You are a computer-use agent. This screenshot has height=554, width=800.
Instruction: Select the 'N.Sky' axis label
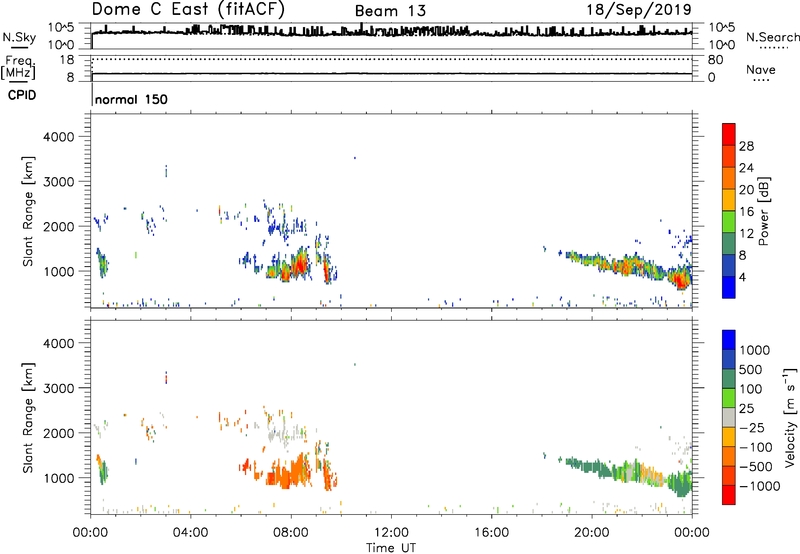(x=19, y=37)
